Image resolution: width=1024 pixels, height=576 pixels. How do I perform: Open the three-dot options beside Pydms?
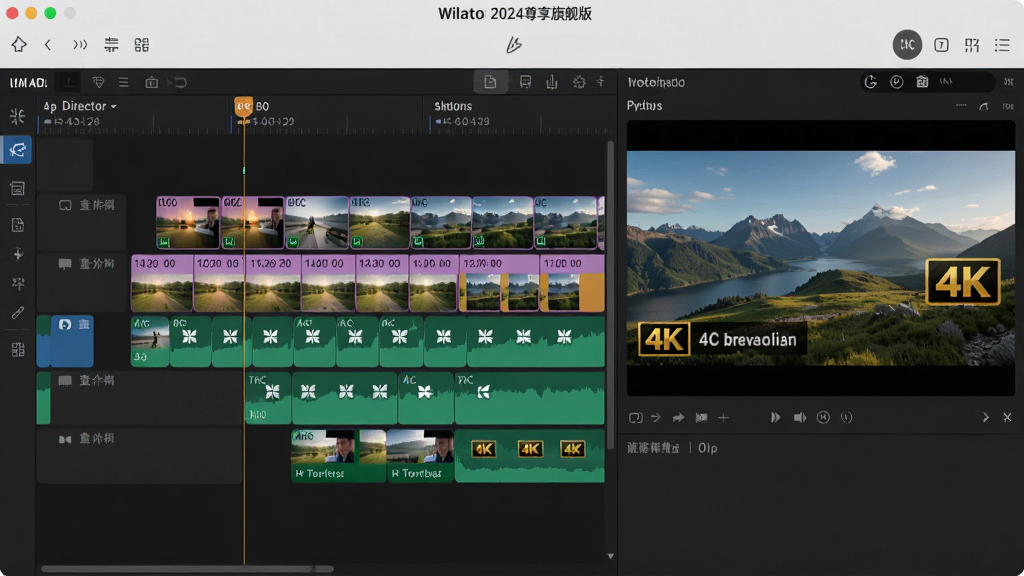click(961, 105)
